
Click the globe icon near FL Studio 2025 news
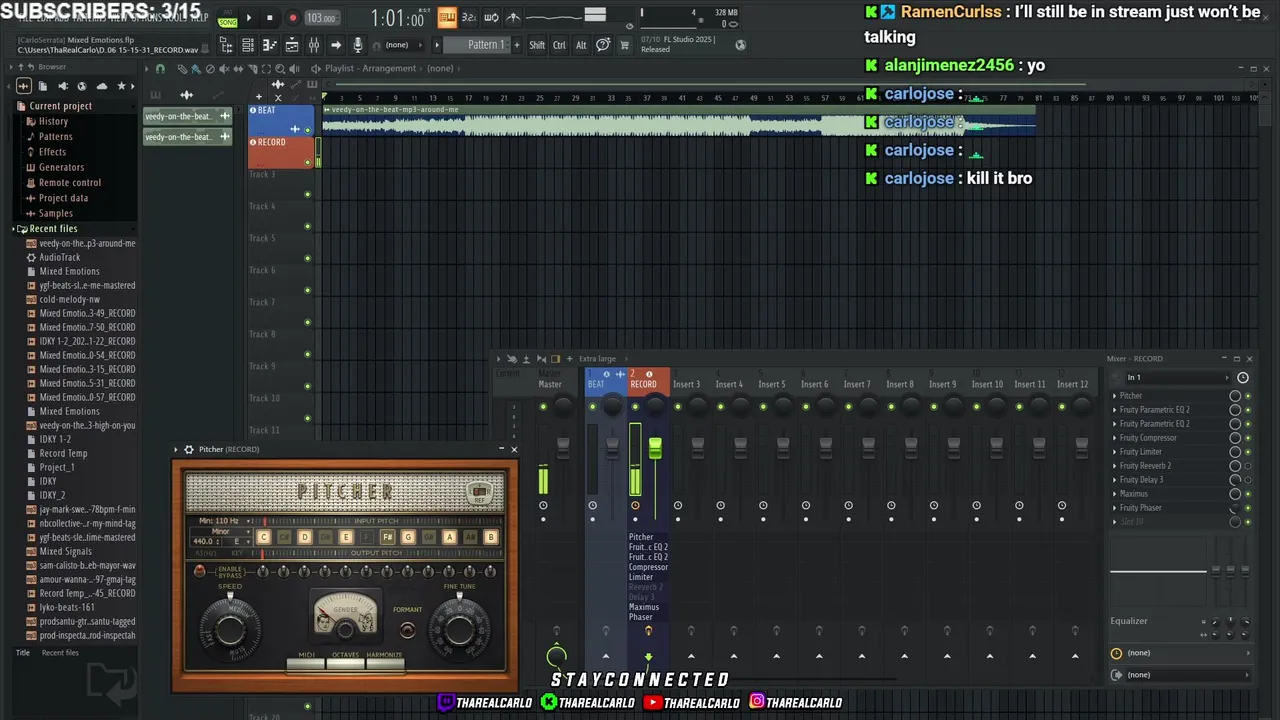[x=740, y=45]
